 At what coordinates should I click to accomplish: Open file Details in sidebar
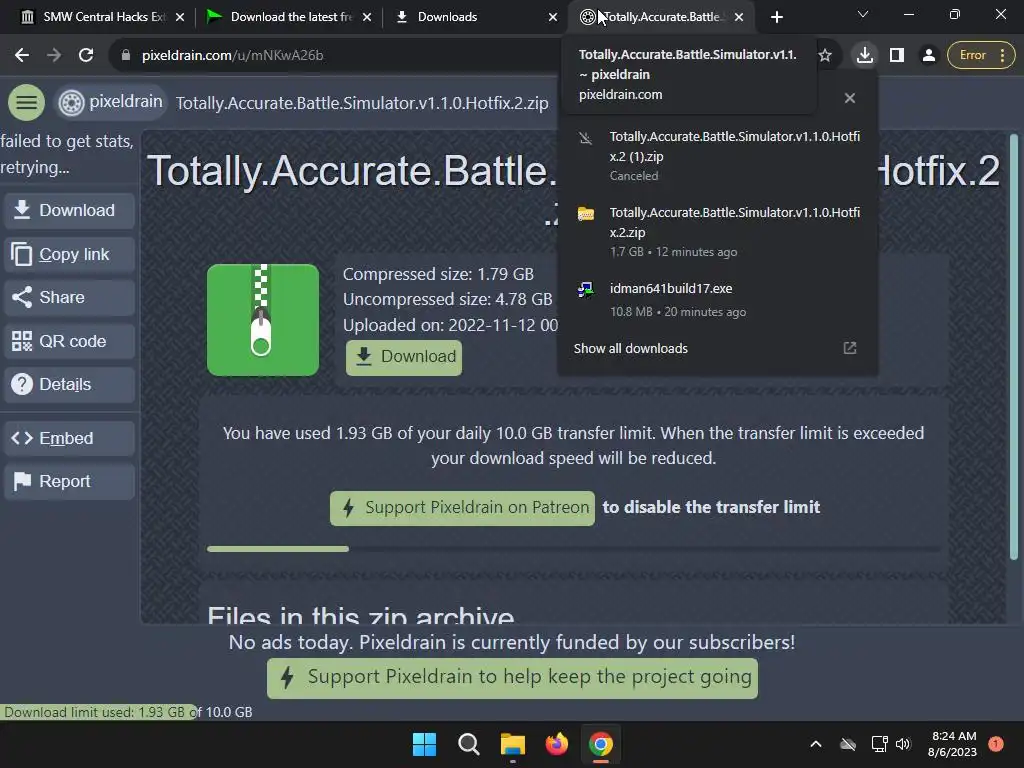coord(69,384)
